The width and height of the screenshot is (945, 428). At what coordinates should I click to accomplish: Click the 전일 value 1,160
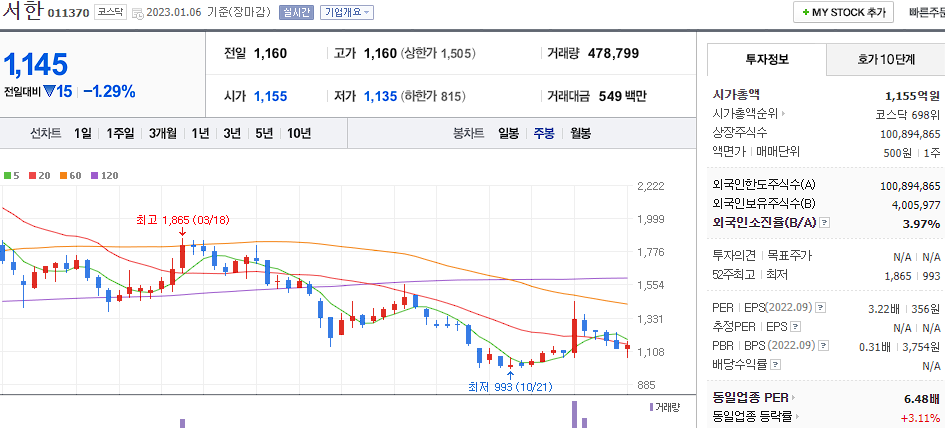271,53
